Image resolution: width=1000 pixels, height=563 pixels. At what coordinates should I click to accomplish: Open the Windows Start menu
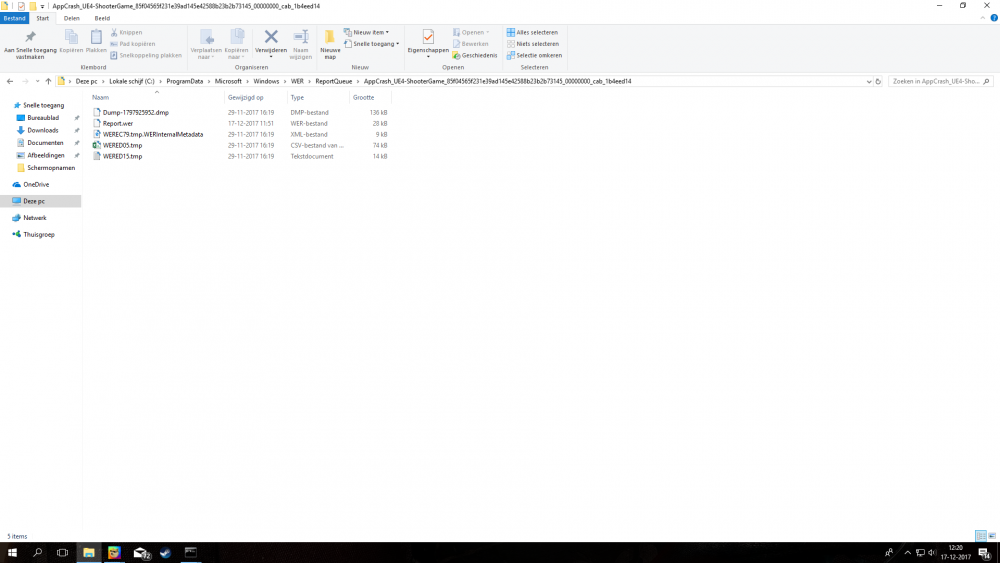coord(11,553)
